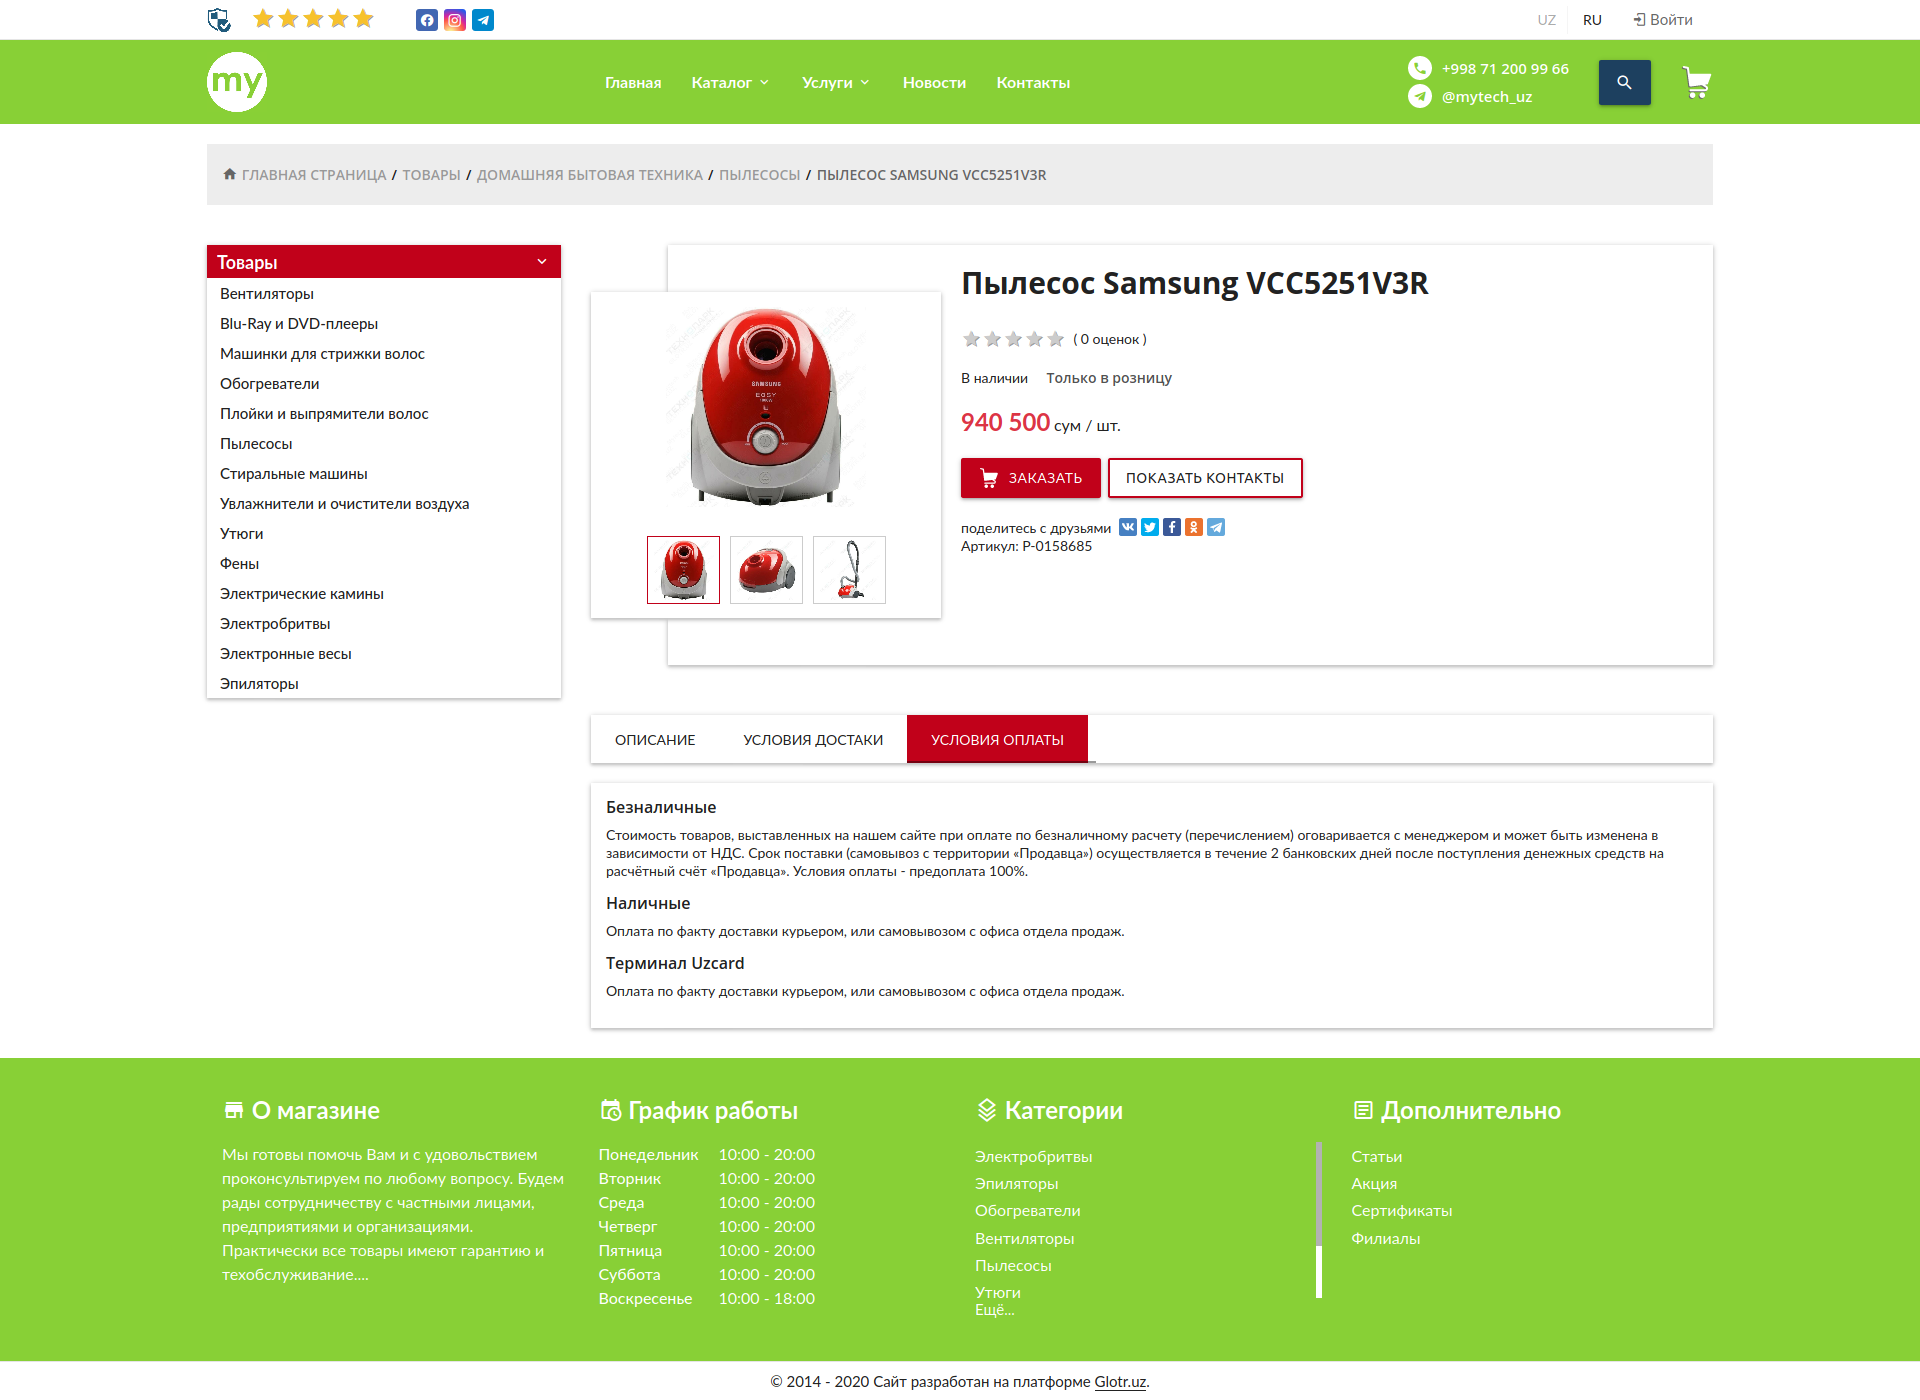Screen dimensions: 1920x1400
Task: Open the Telegram icon in top bar
Action: click(483, 20)
